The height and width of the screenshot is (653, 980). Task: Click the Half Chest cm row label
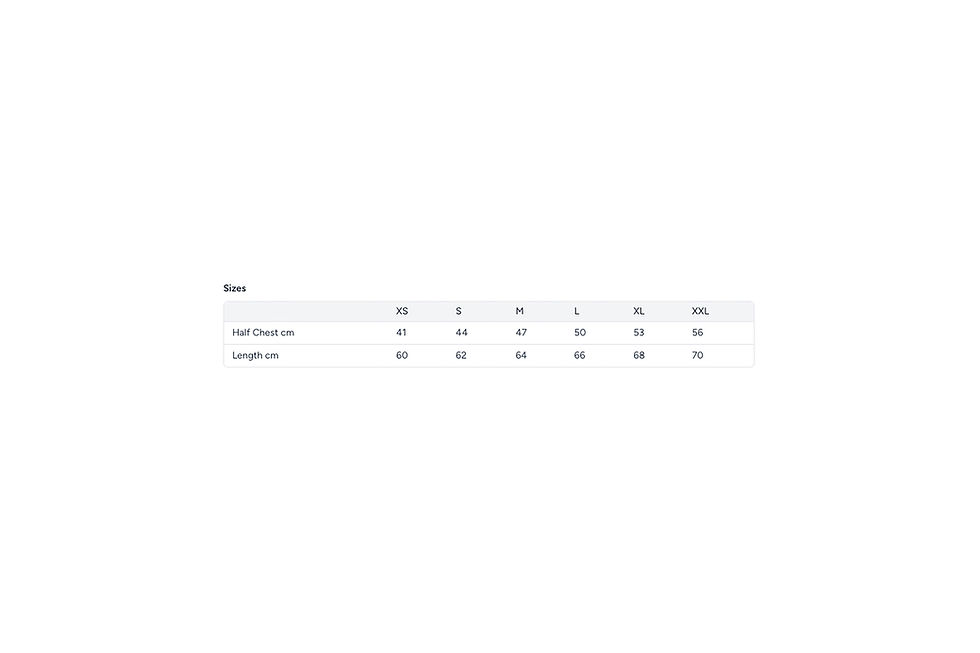[x=263, y=333]
